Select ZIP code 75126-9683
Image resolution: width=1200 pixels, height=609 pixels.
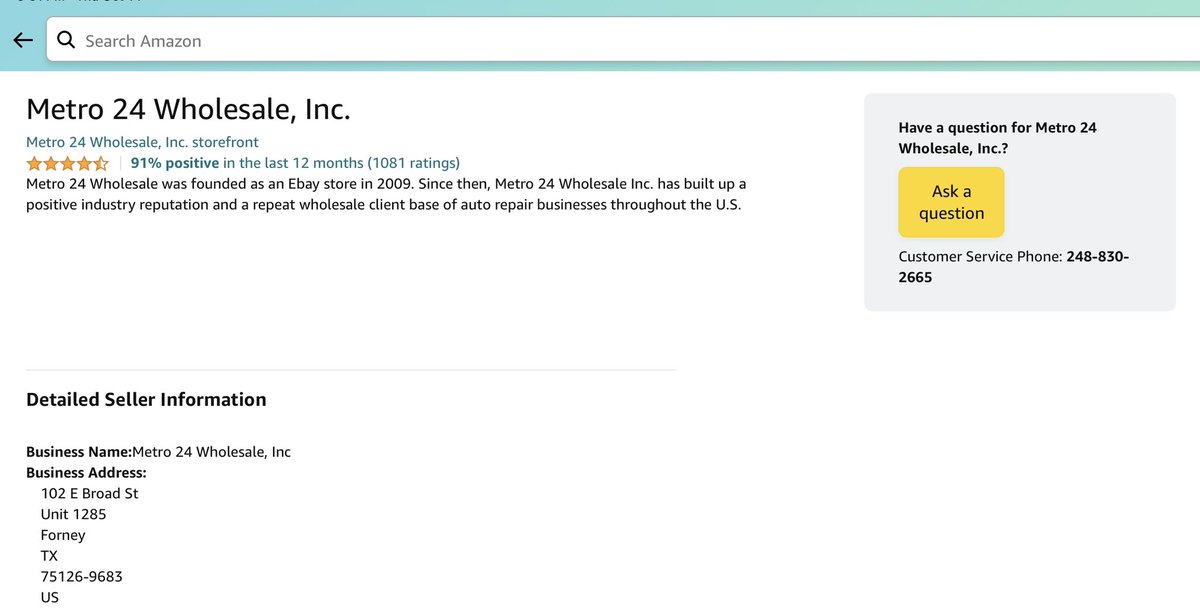pos(82,577)
